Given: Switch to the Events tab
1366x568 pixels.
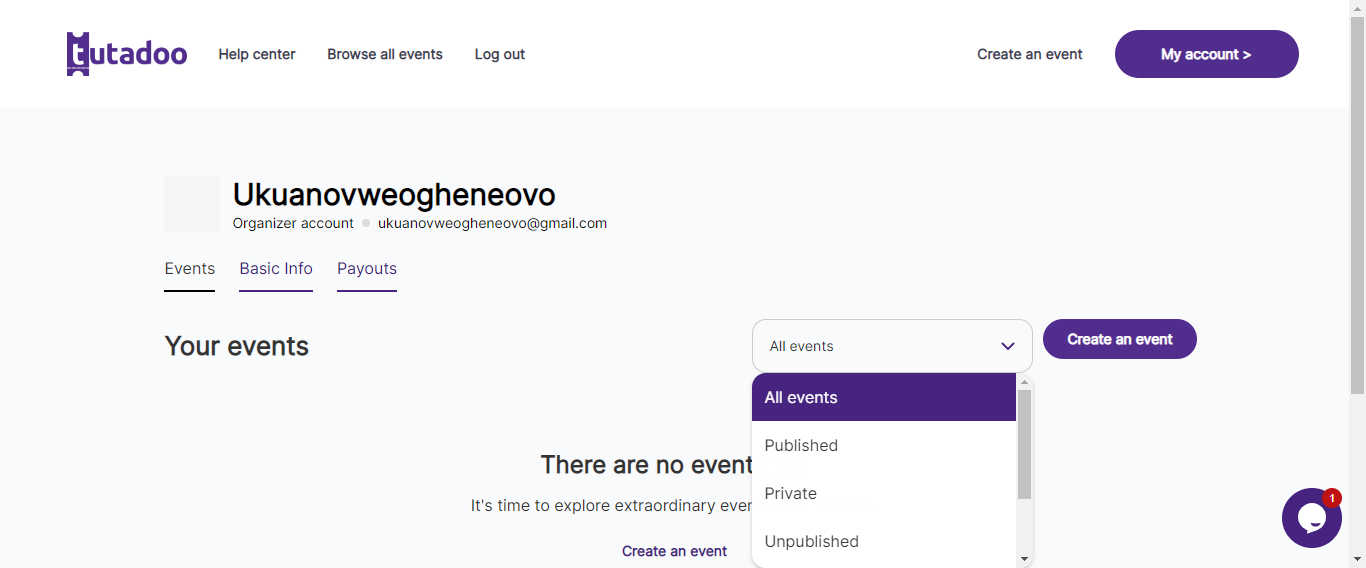Looking at the screenshot, I should pos(190,269).
